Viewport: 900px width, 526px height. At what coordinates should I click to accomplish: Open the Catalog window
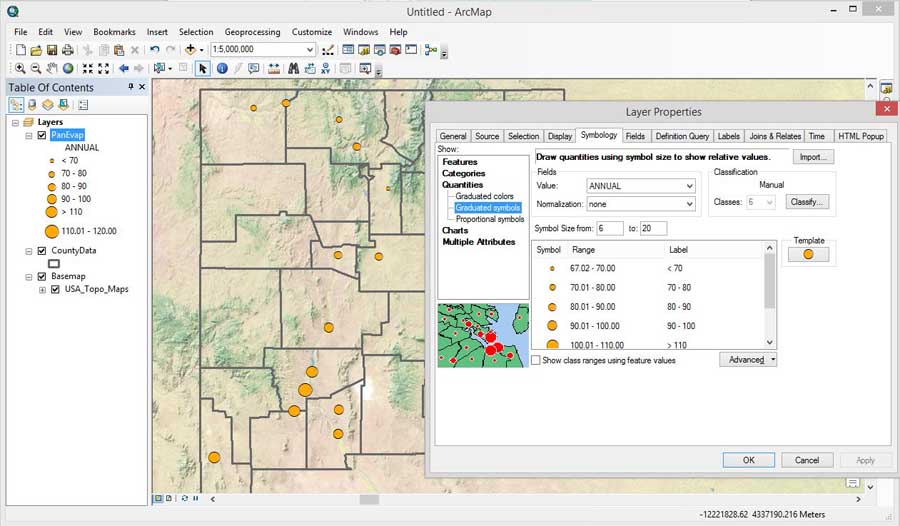click(364, 50)
